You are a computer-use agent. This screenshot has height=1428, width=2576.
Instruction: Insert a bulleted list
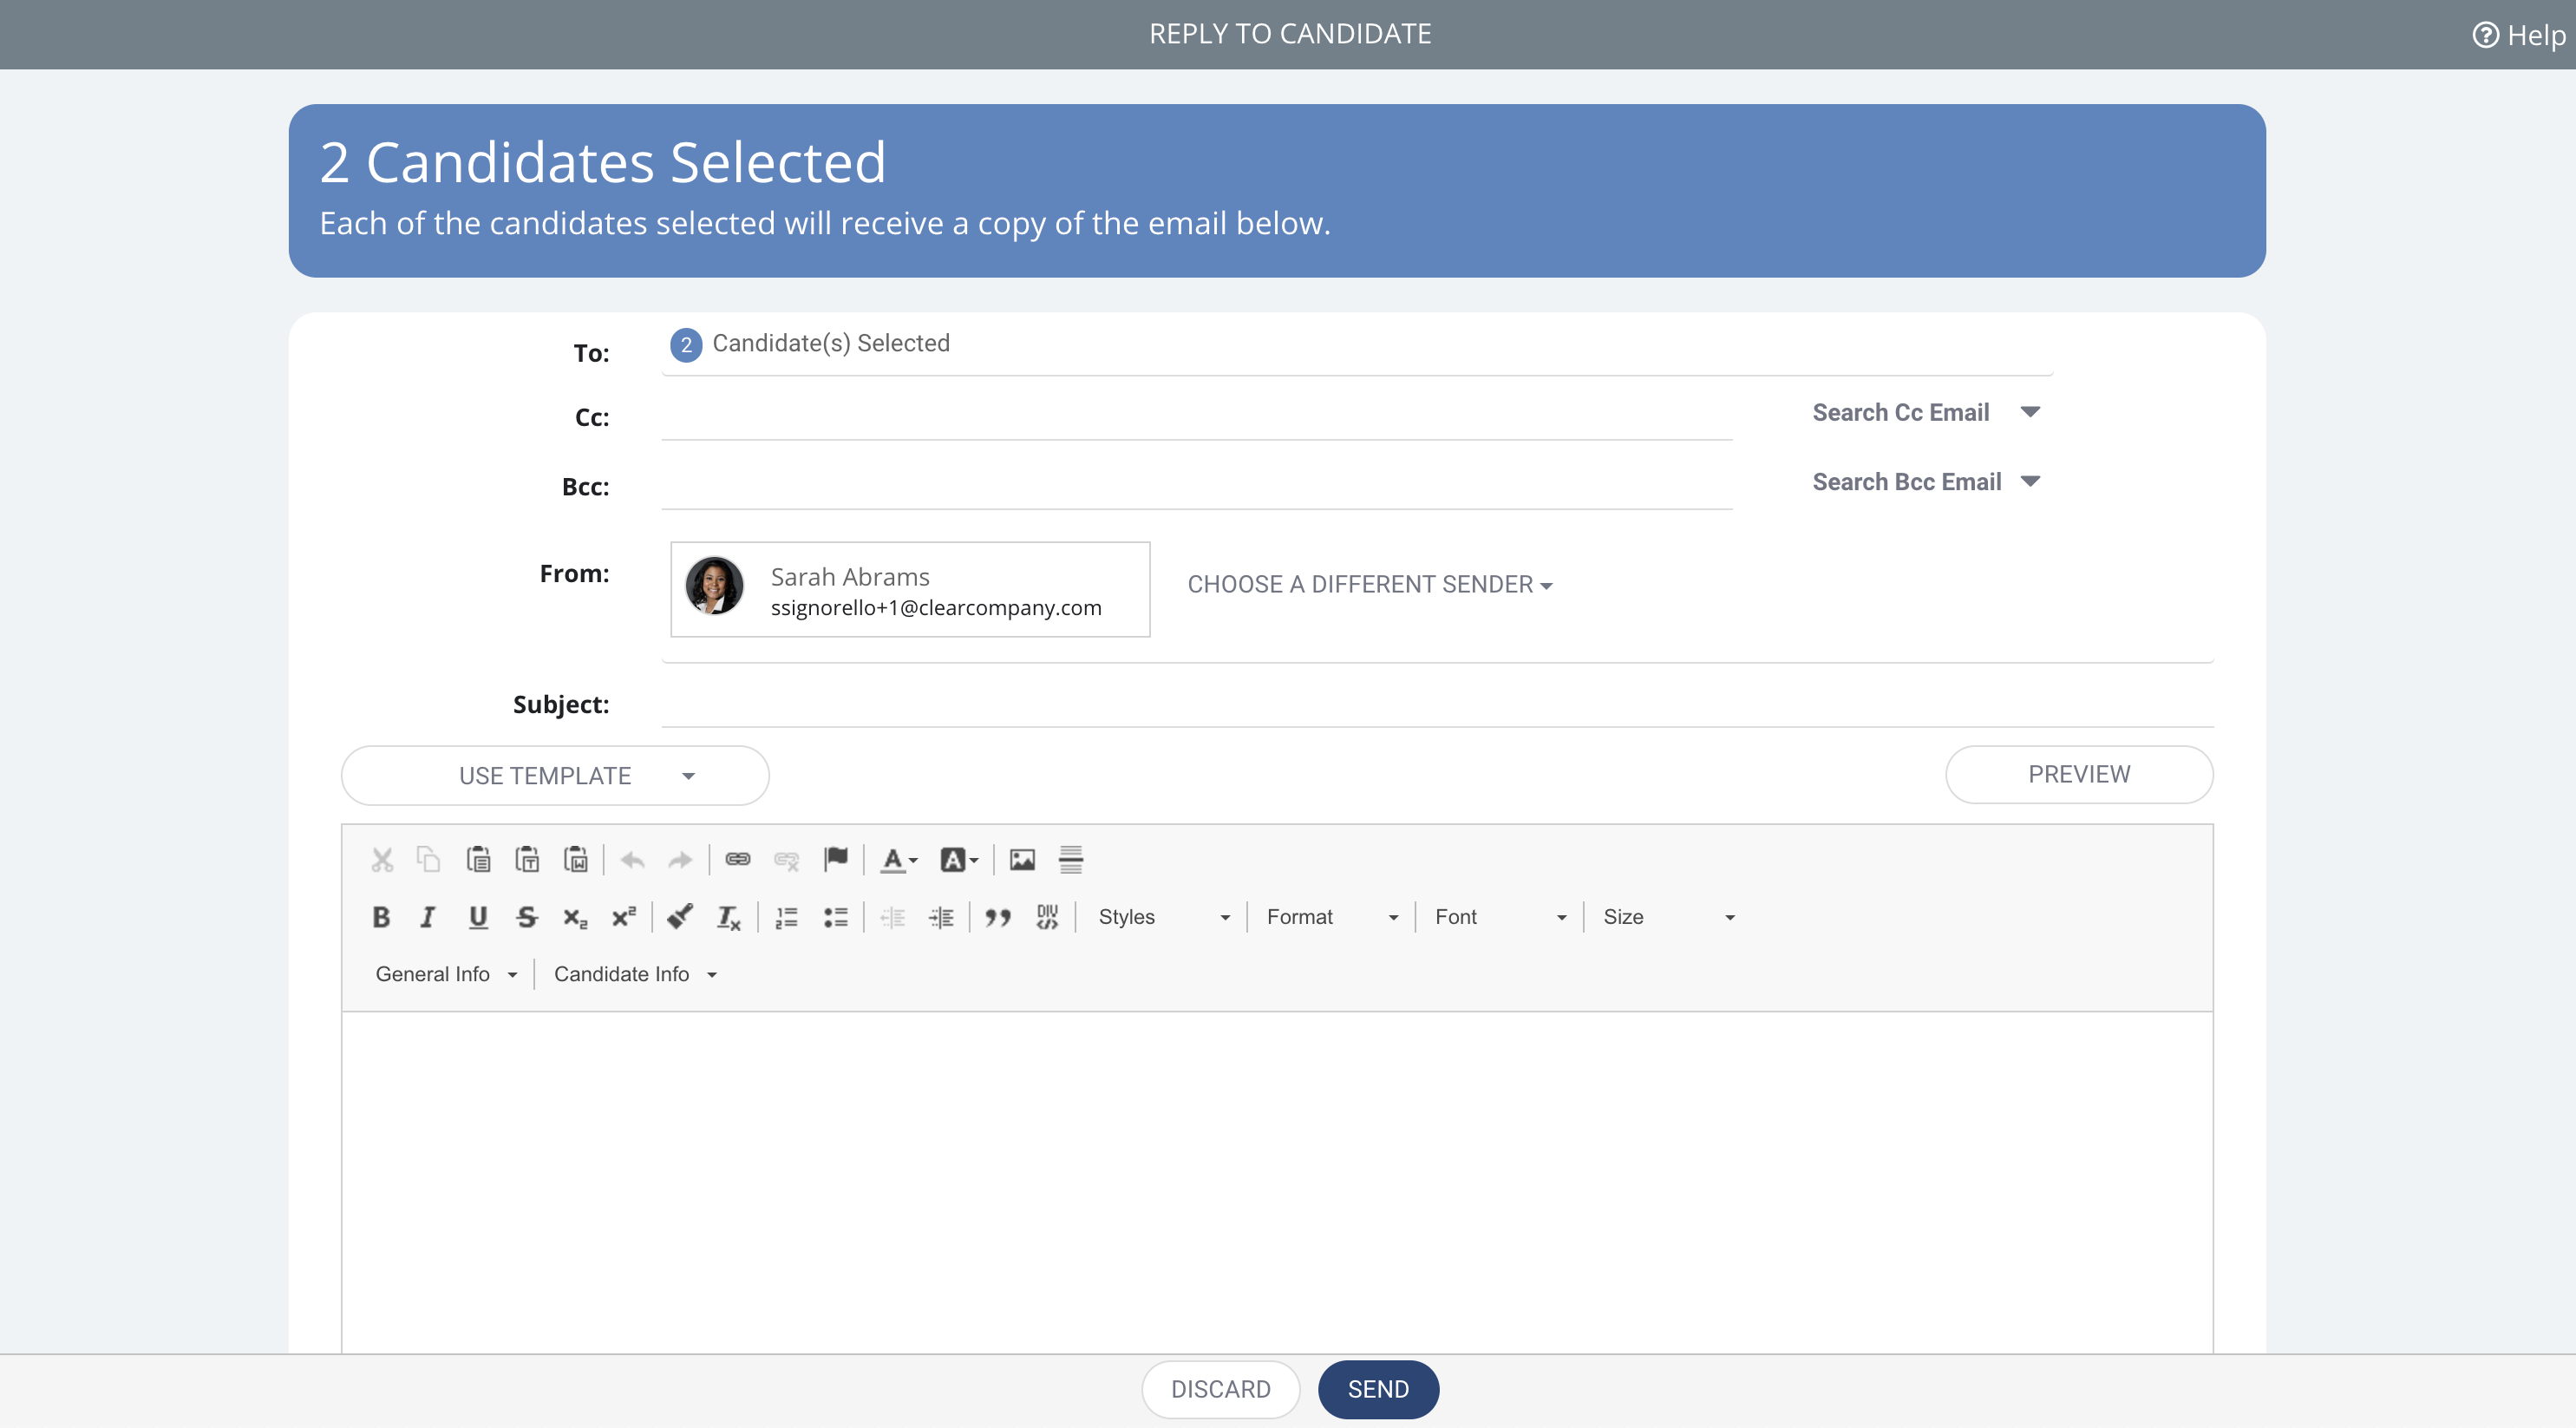[x=836, y=917]
